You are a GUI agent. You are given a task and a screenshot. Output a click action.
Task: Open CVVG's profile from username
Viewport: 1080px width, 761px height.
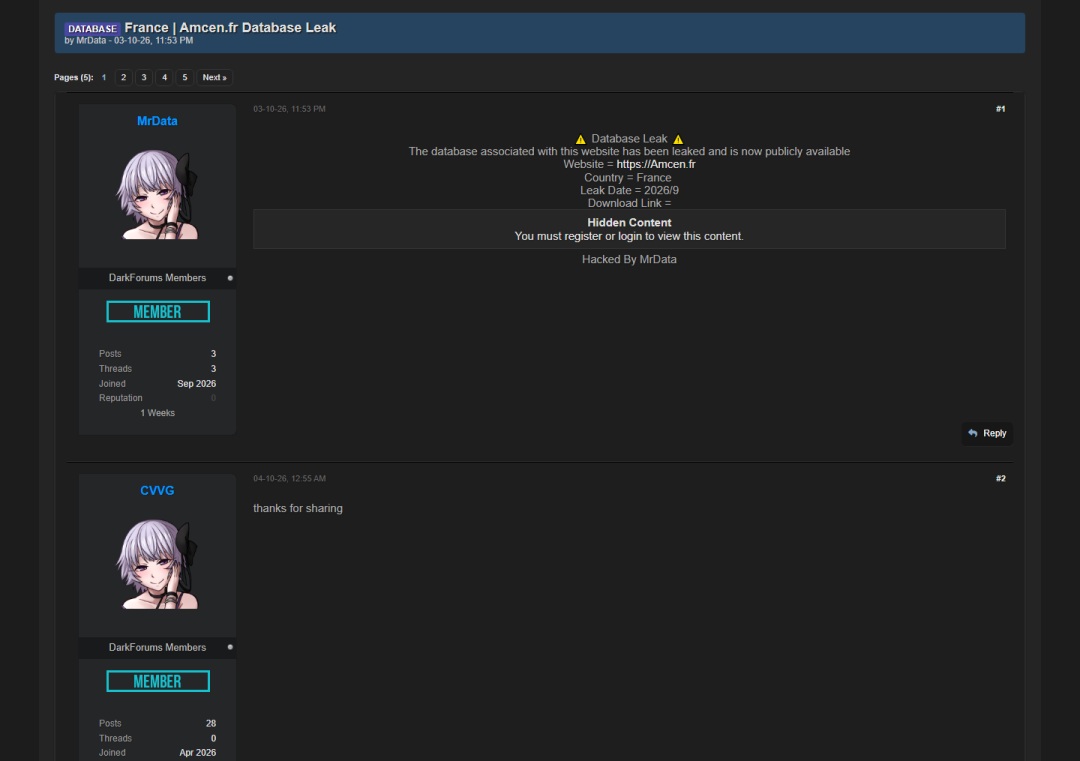(157, 490)
